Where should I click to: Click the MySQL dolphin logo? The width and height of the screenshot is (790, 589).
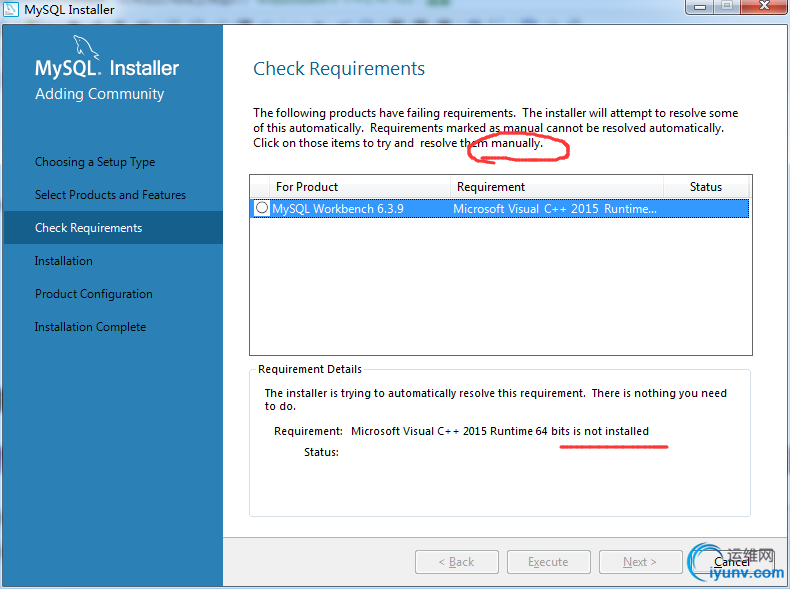click(86, 47)
